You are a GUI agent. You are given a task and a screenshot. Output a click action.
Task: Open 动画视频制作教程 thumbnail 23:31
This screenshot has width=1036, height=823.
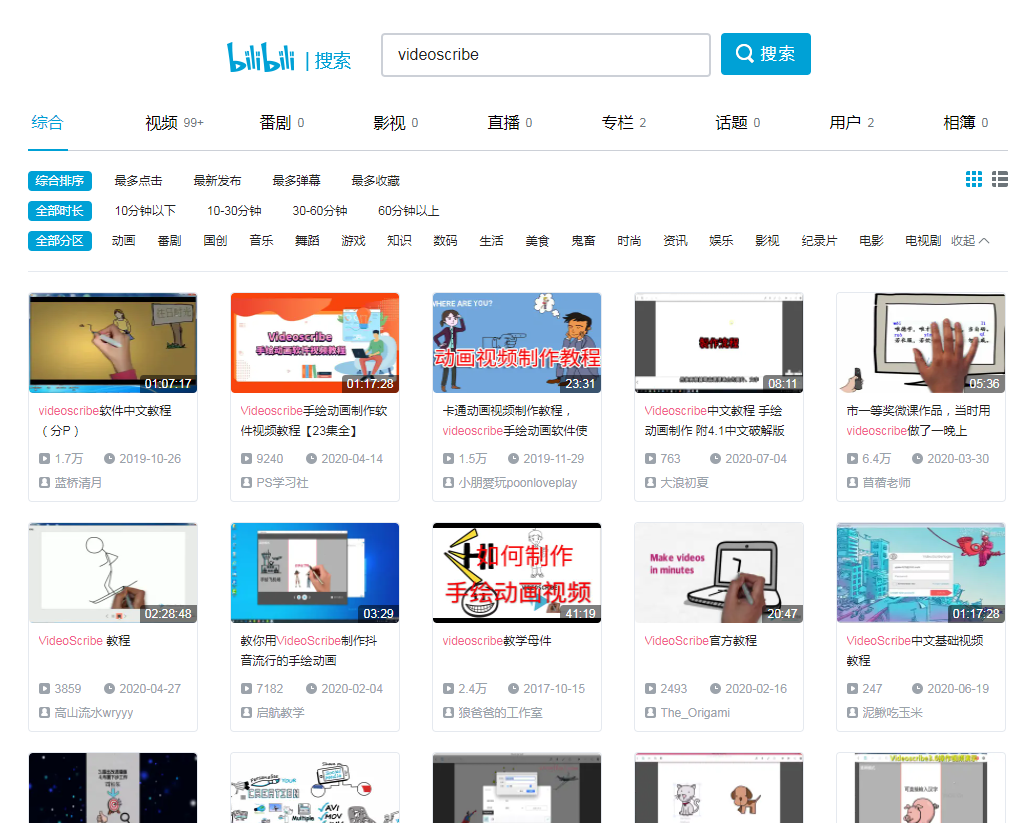tap(517, 343)
